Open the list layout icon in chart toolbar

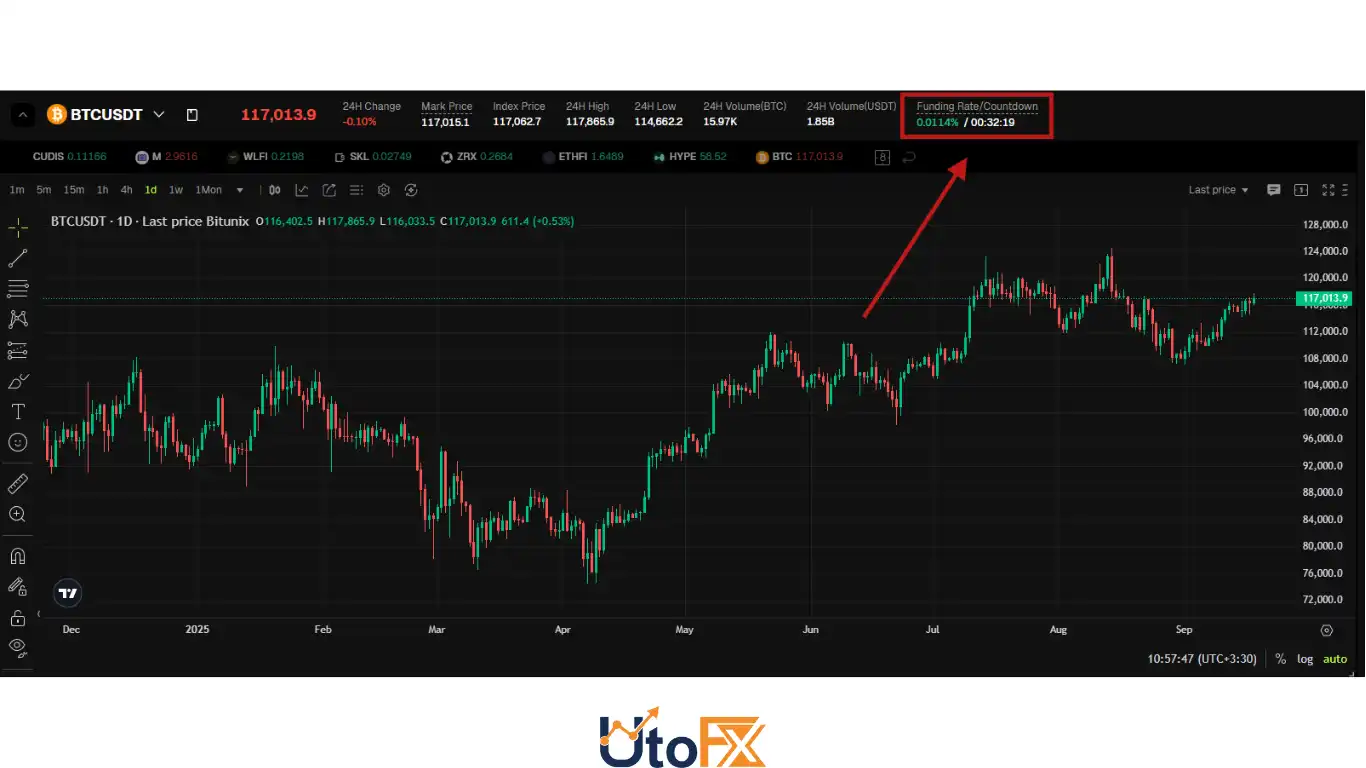point(356,190)
